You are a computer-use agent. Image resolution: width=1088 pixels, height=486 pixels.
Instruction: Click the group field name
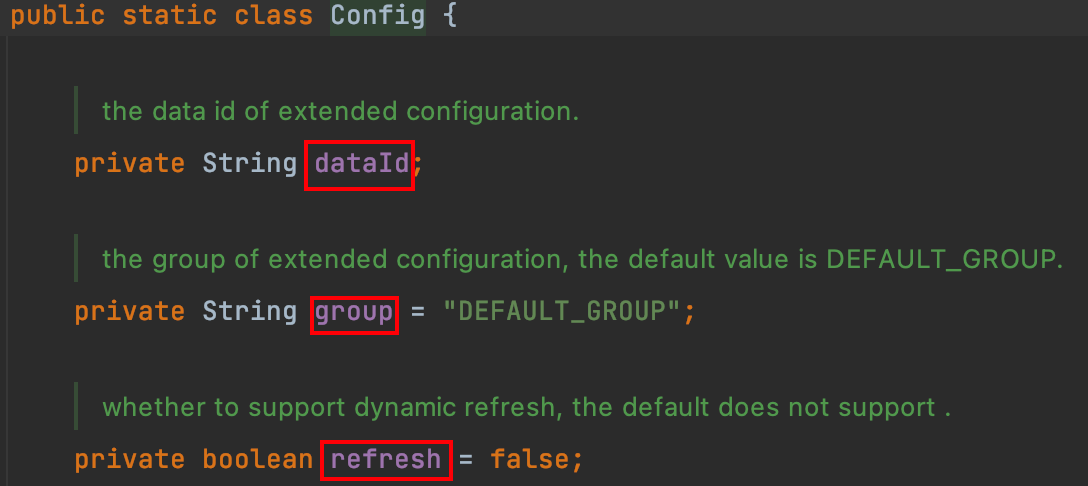coord(354,312)
